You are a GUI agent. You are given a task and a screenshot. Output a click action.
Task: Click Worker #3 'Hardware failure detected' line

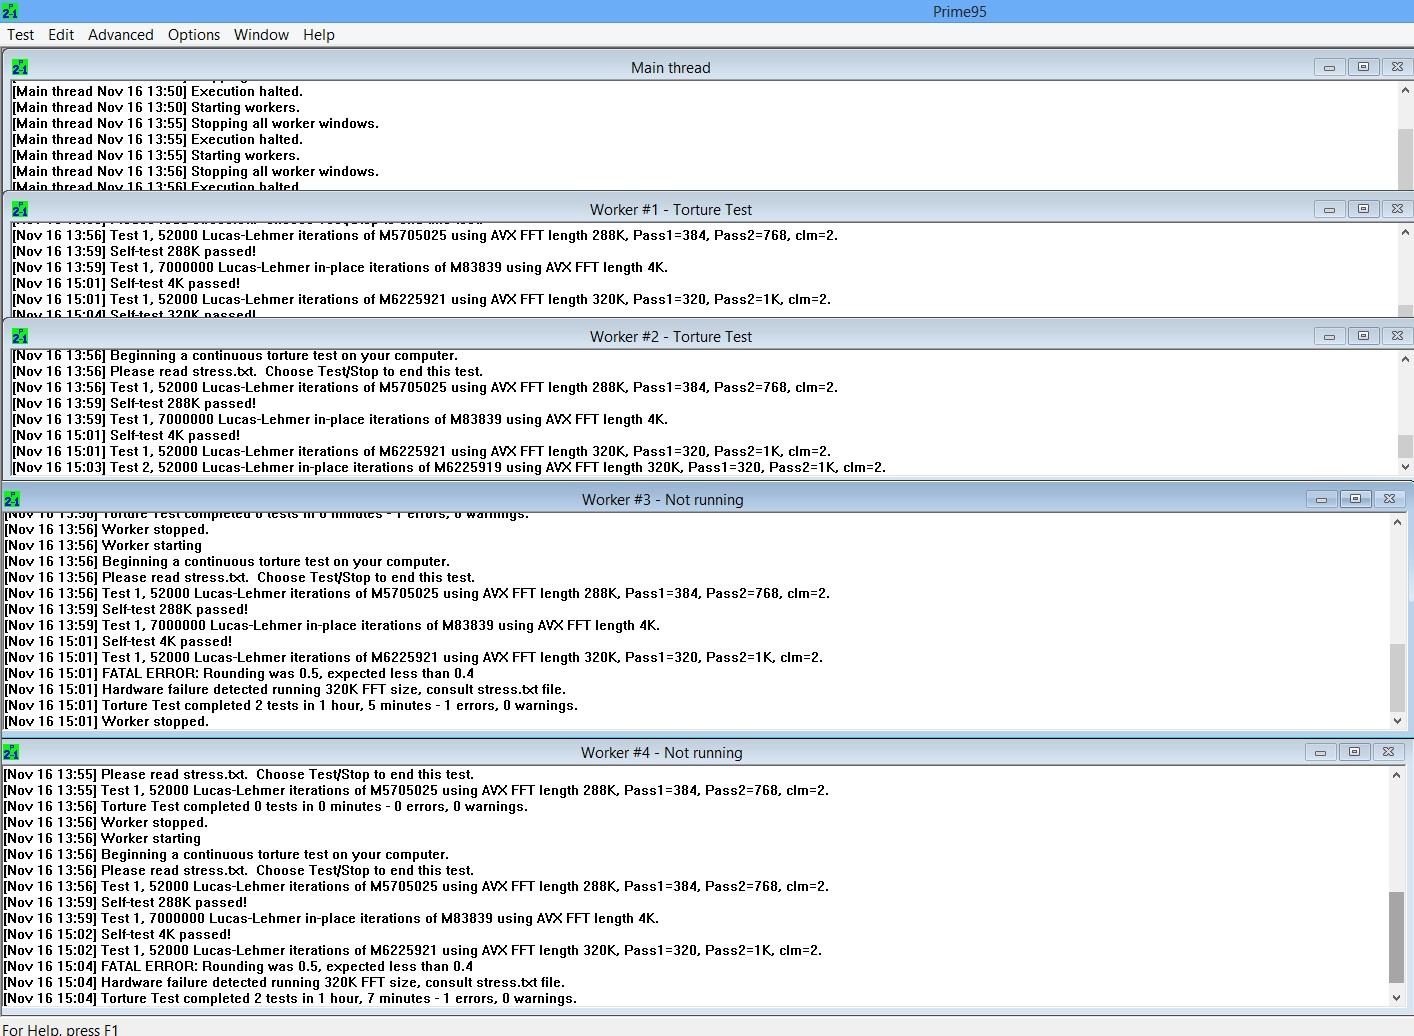click(x=285, y=689)
